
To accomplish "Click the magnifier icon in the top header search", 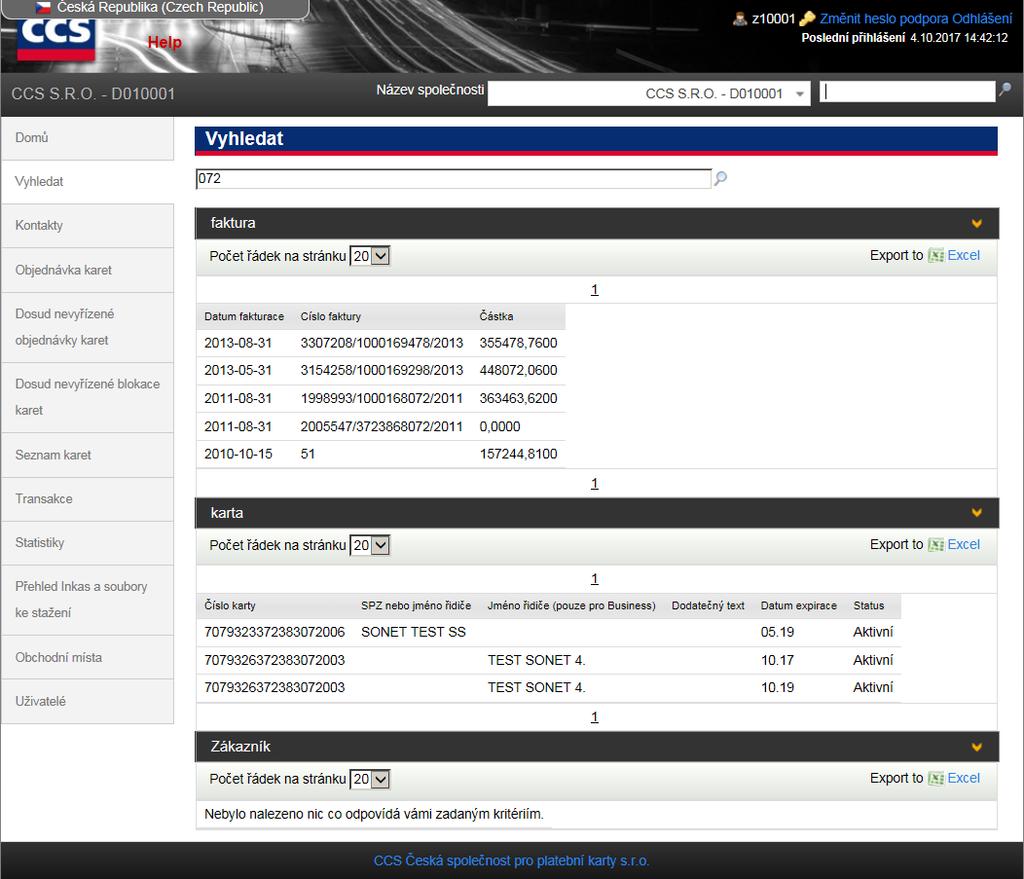I will pyautogui.click(x=1005, y=89).
